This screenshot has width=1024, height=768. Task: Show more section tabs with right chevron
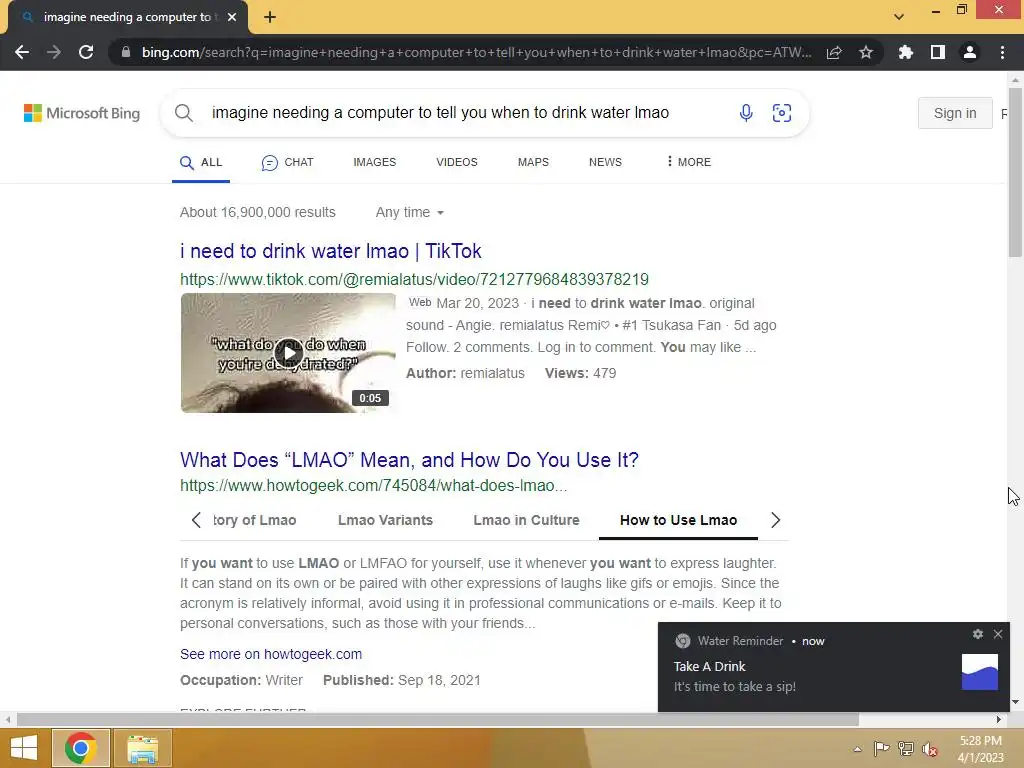[x=775, y=520]
